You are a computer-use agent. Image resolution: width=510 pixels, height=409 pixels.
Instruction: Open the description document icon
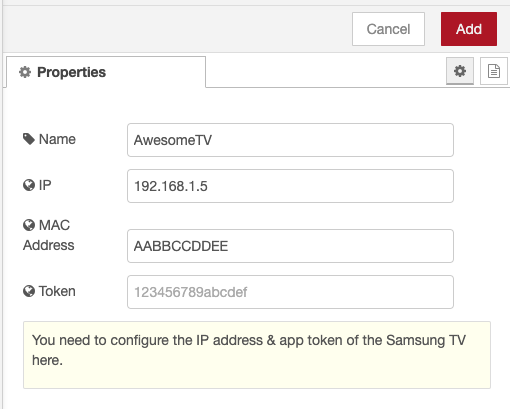(494, 71)
